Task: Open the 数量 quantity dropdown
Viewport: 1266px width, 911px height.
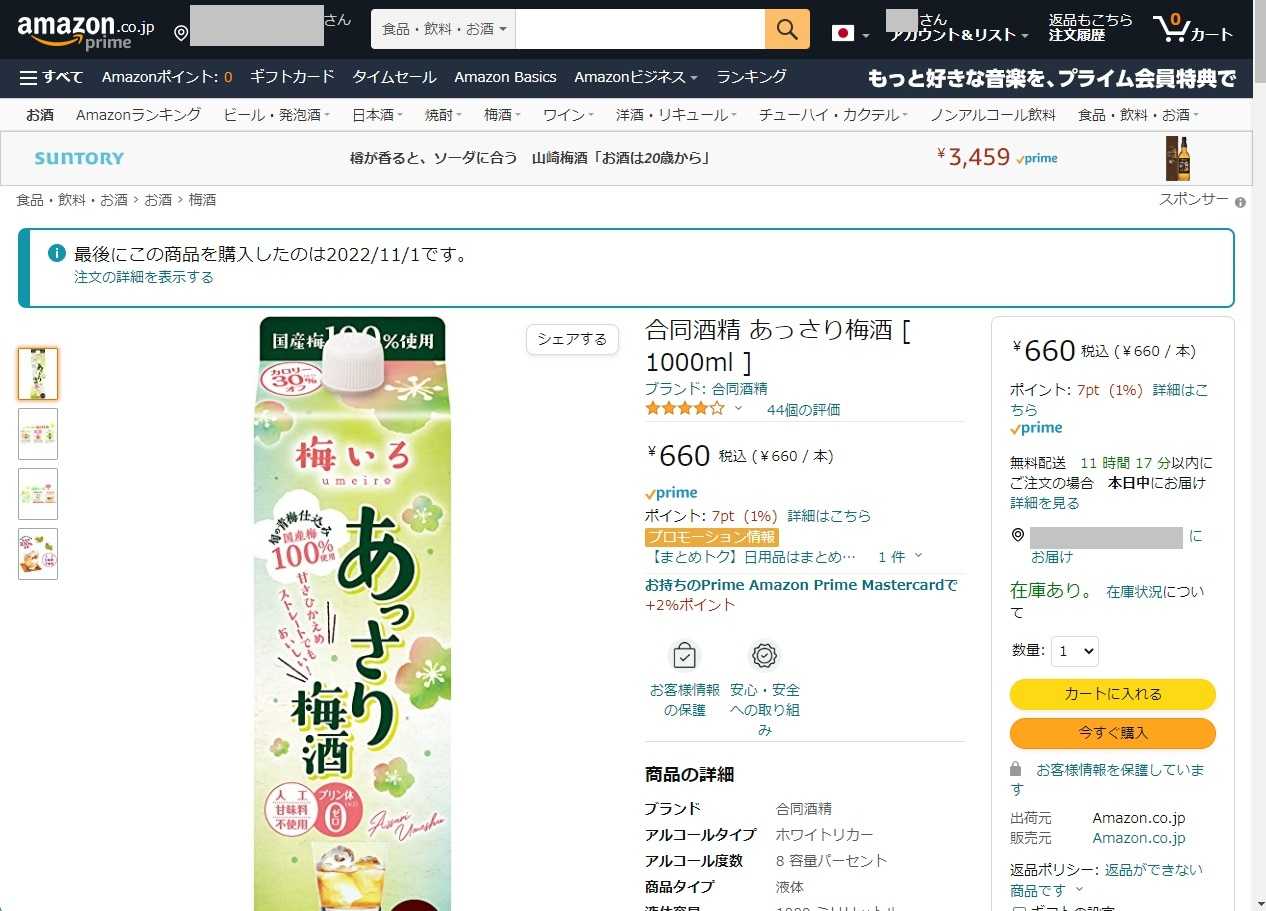Action: point(1075,651)
